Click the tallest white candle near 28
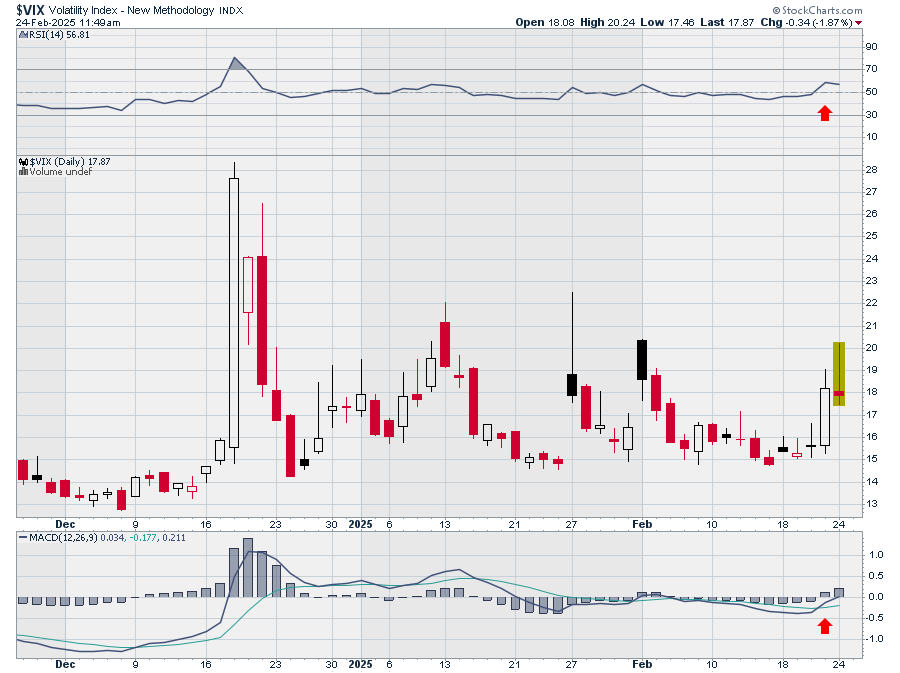This screenshot has width=900, height=673. tap(234, 312)
